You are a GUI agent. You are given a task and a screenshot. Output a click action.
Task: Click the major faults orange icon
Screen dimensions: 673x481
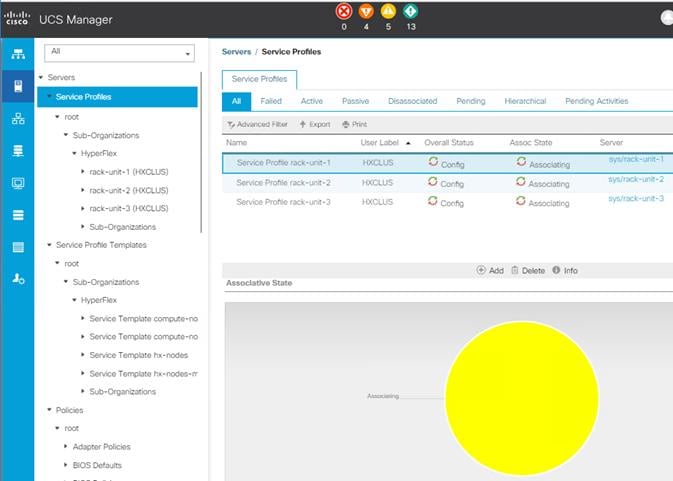tap(366, 12)
